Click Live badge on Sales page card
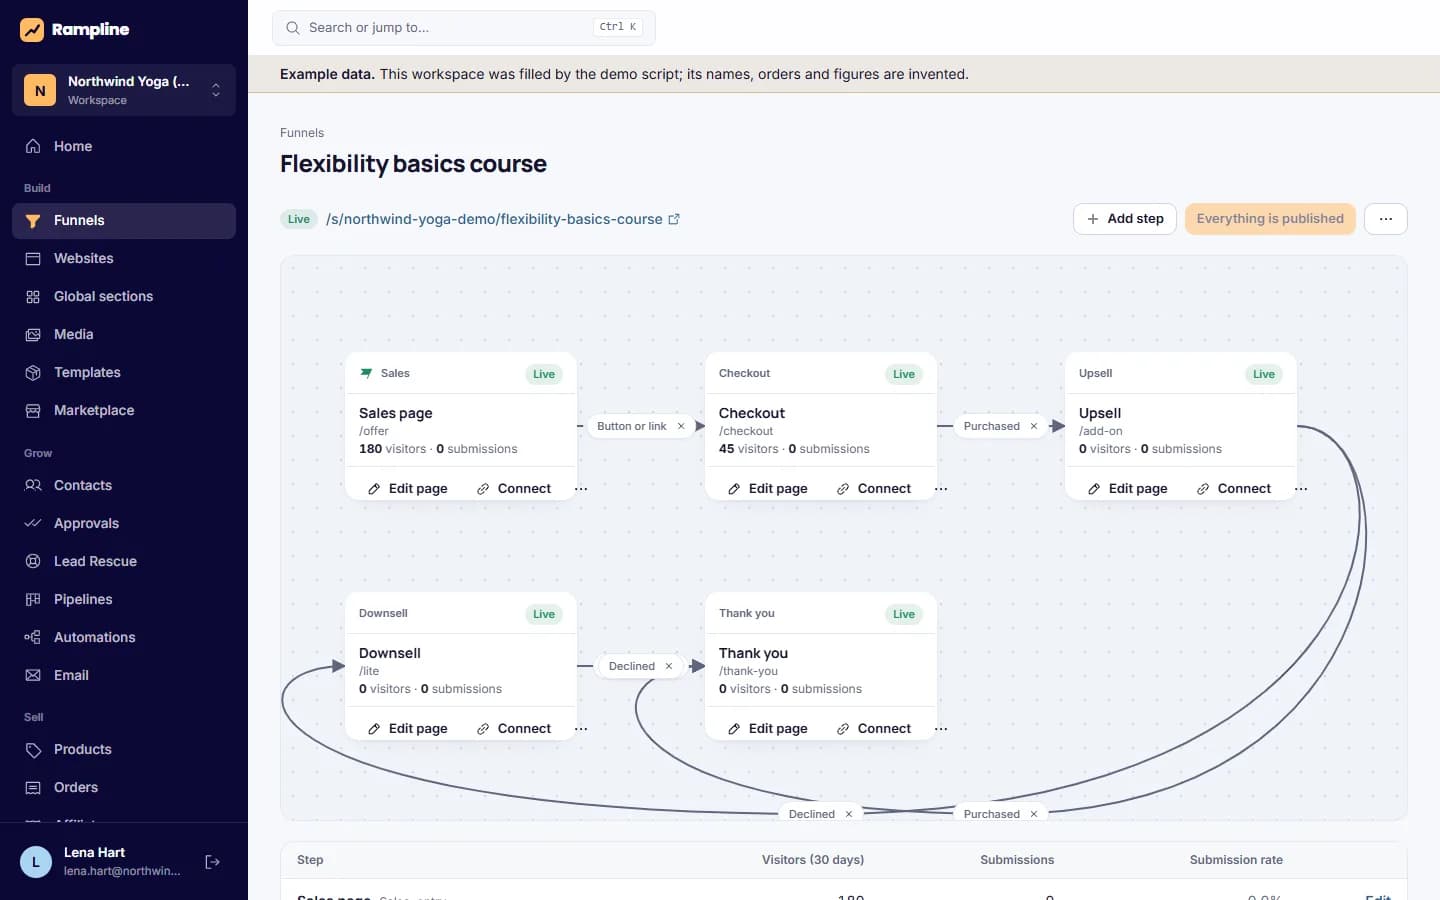Image resolution: width=1440 pixels, height=900 pixels. pos(544,374)
